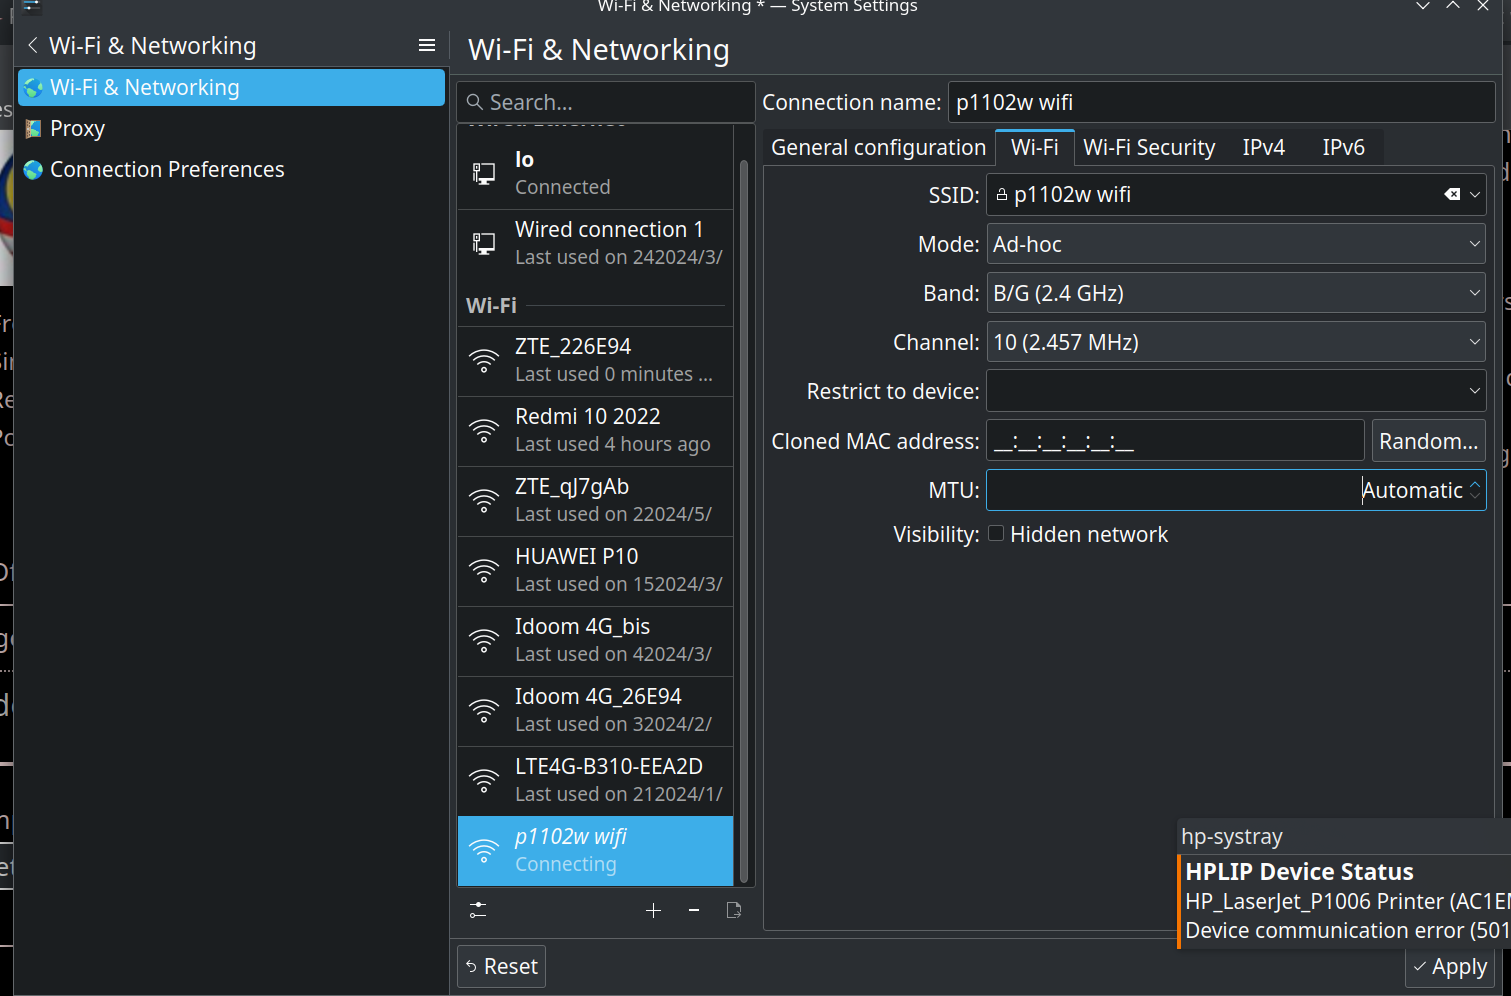Switch to the IPv4 tab
This screenshot has height=996, width=1511.
pyautogui.click(x=1264, y=148)
